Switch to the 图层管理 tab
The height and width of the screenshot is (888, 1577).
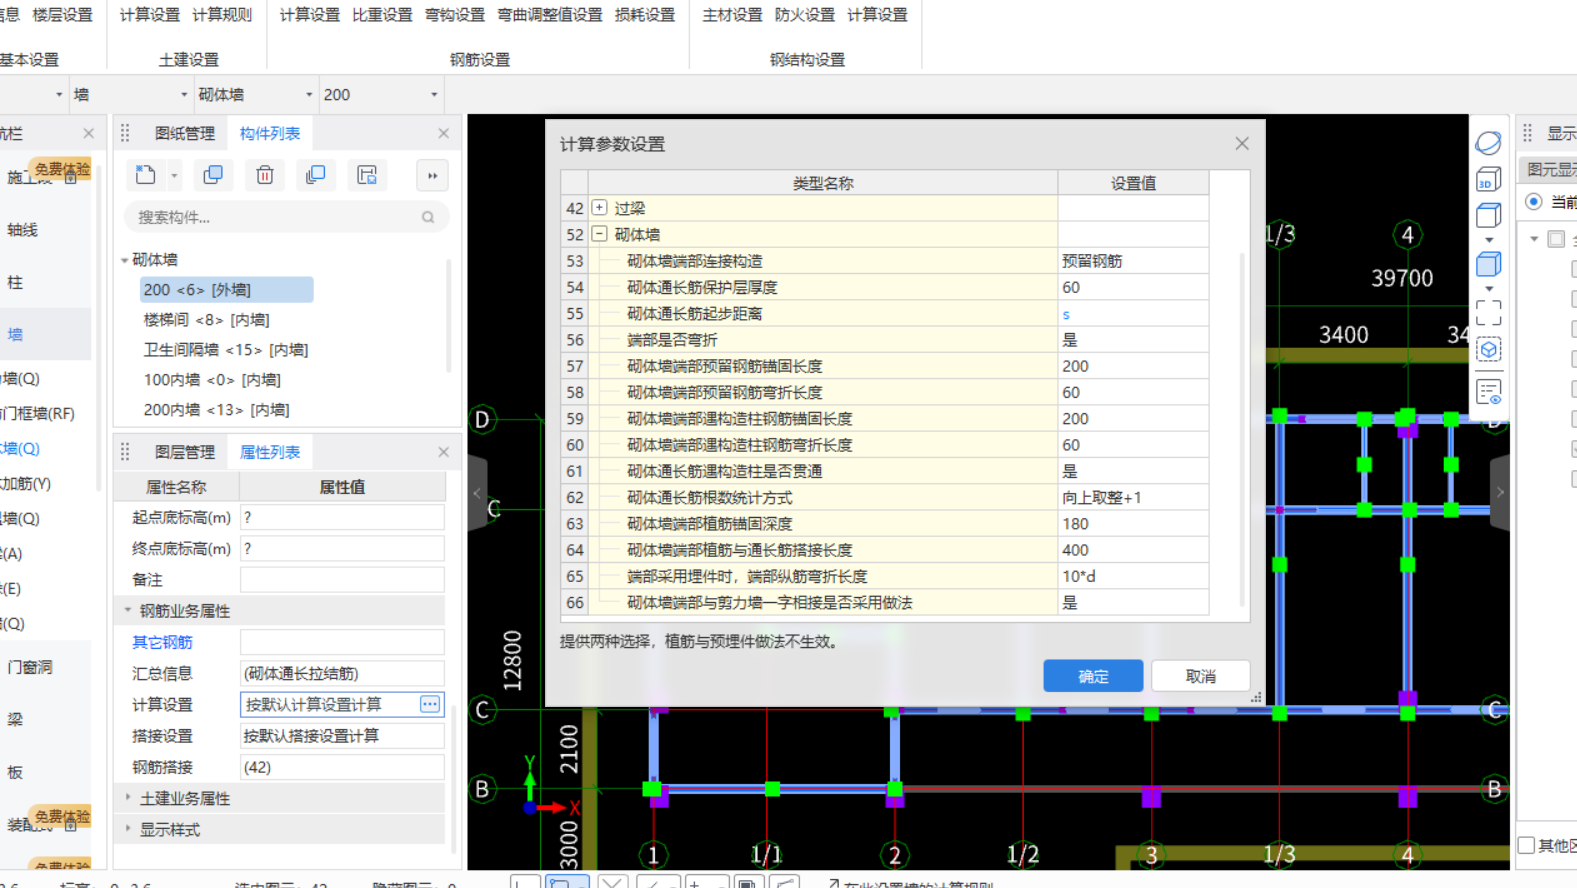(185, 452)
